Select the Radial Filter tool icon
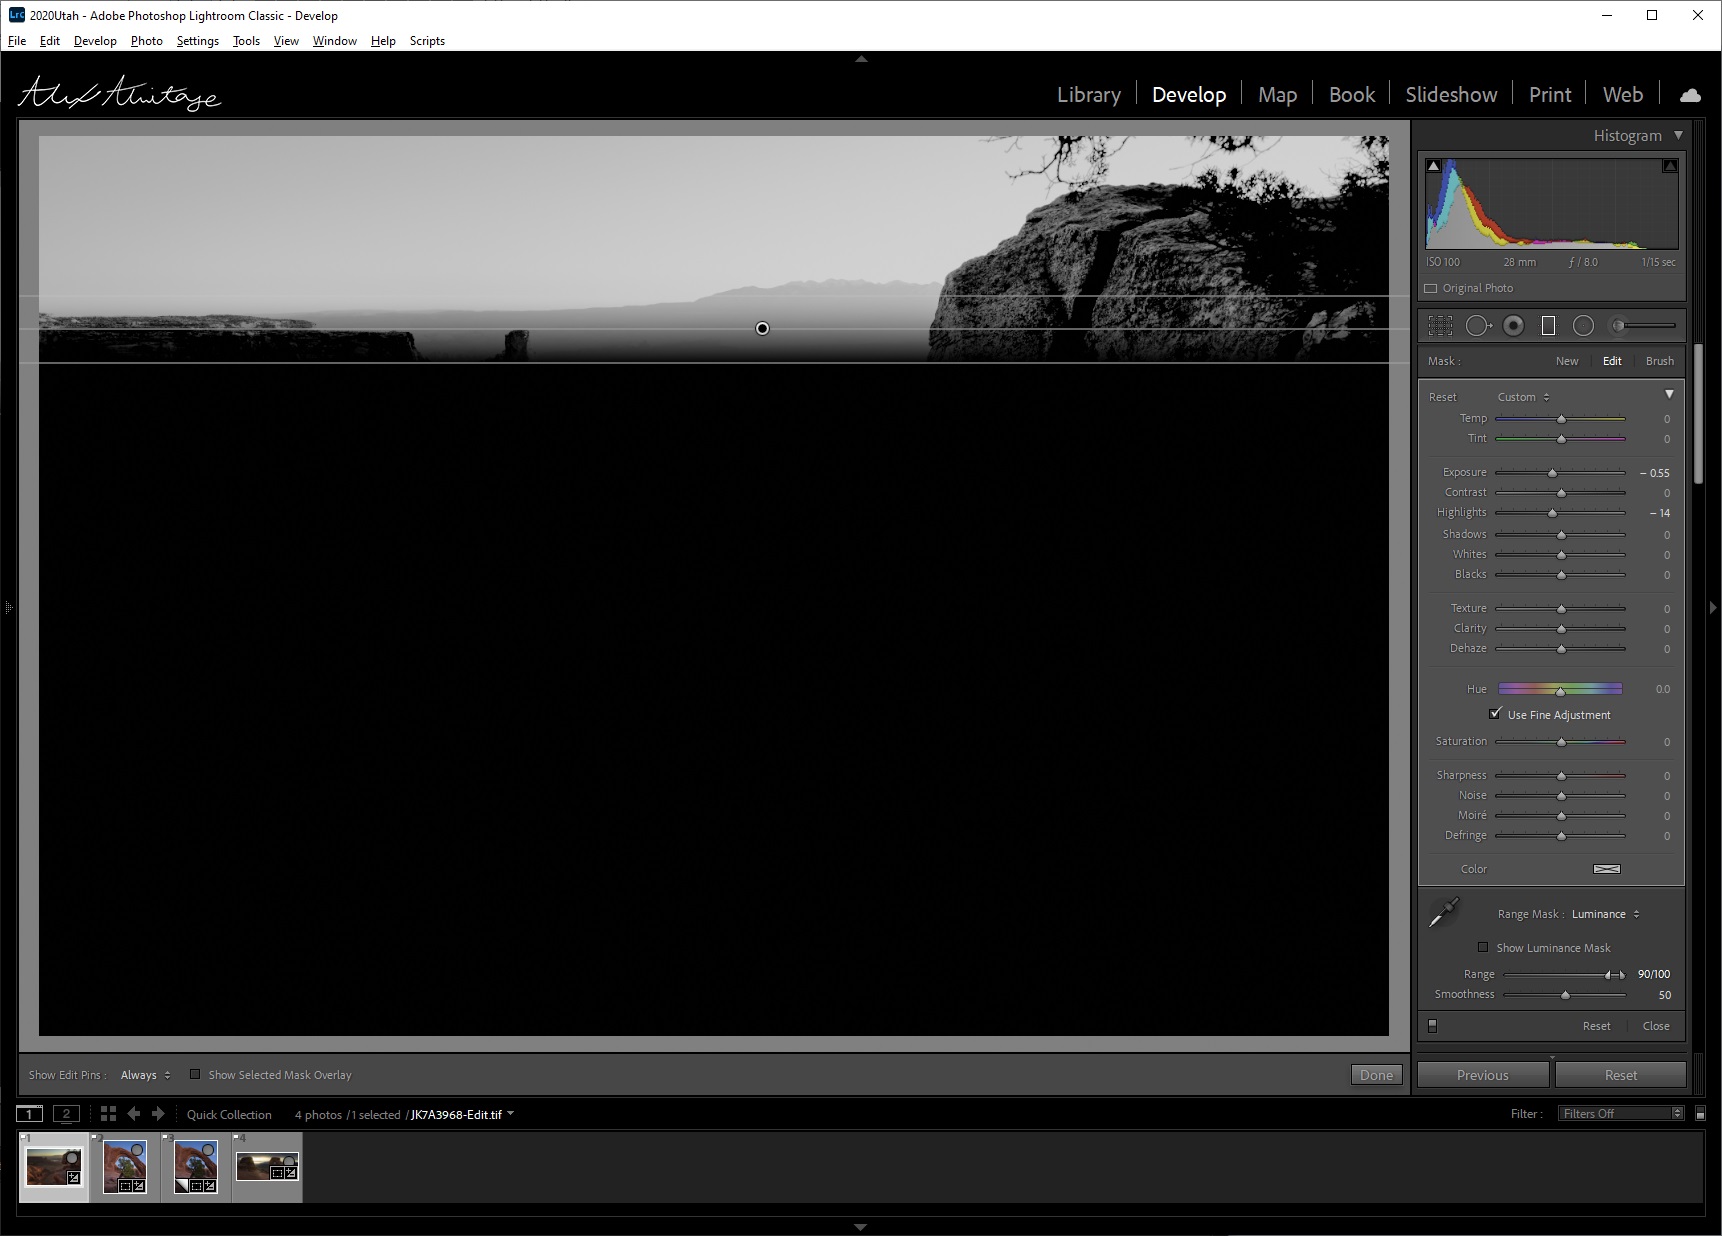This screenshot has width=1722, height=1236. pyautogui.click(x=1583, y=325)
